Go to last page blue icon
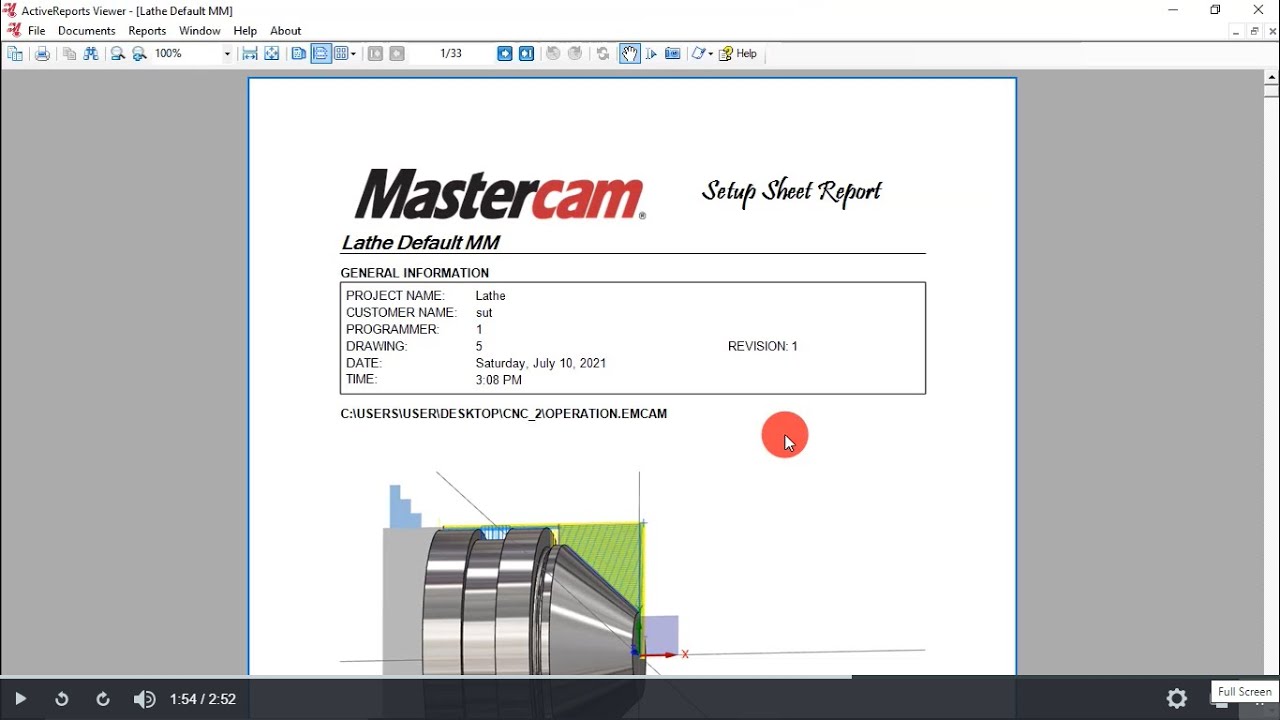 click(527, 54)
